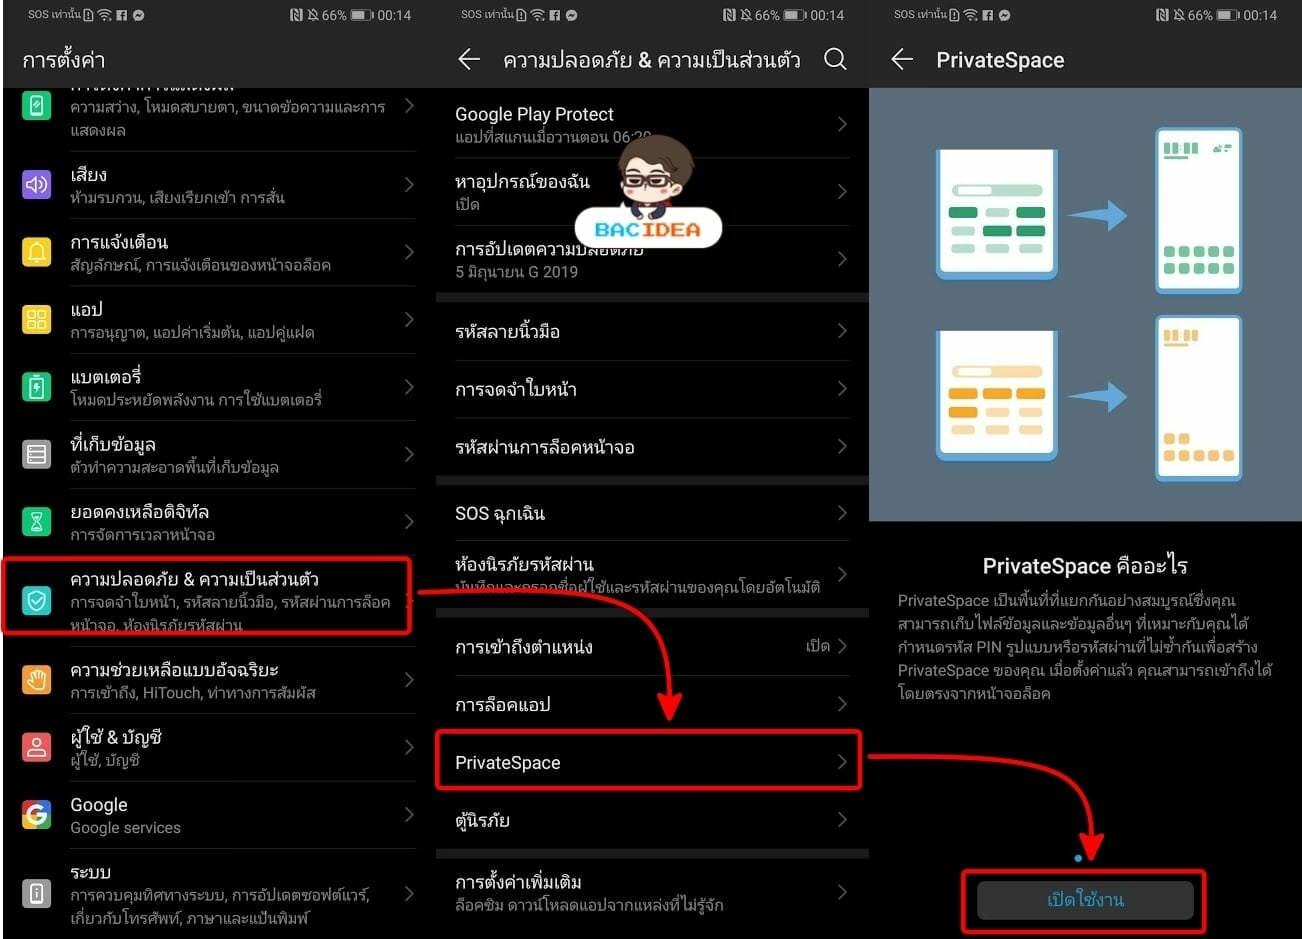Open the Display settings icon (brightness, eye comfort)

pos(37,107)
